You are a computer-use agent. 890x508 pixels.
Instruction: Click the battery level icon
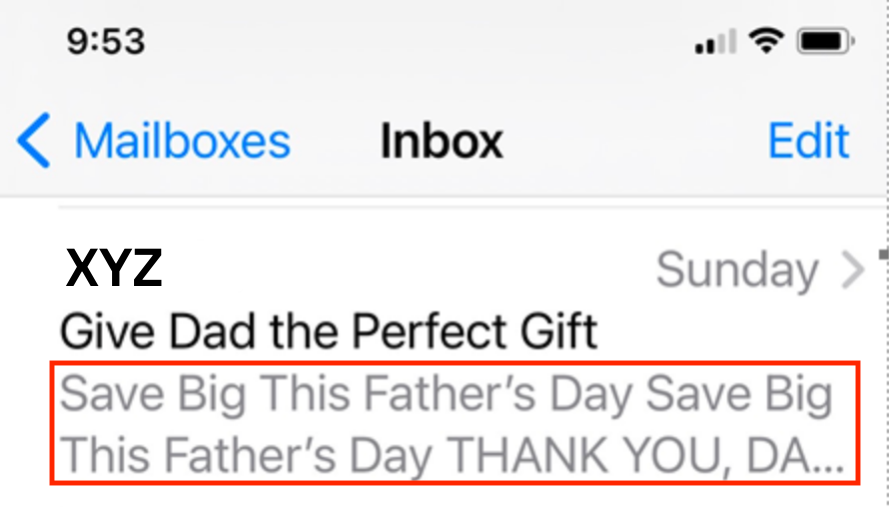[x=825, y=42]
